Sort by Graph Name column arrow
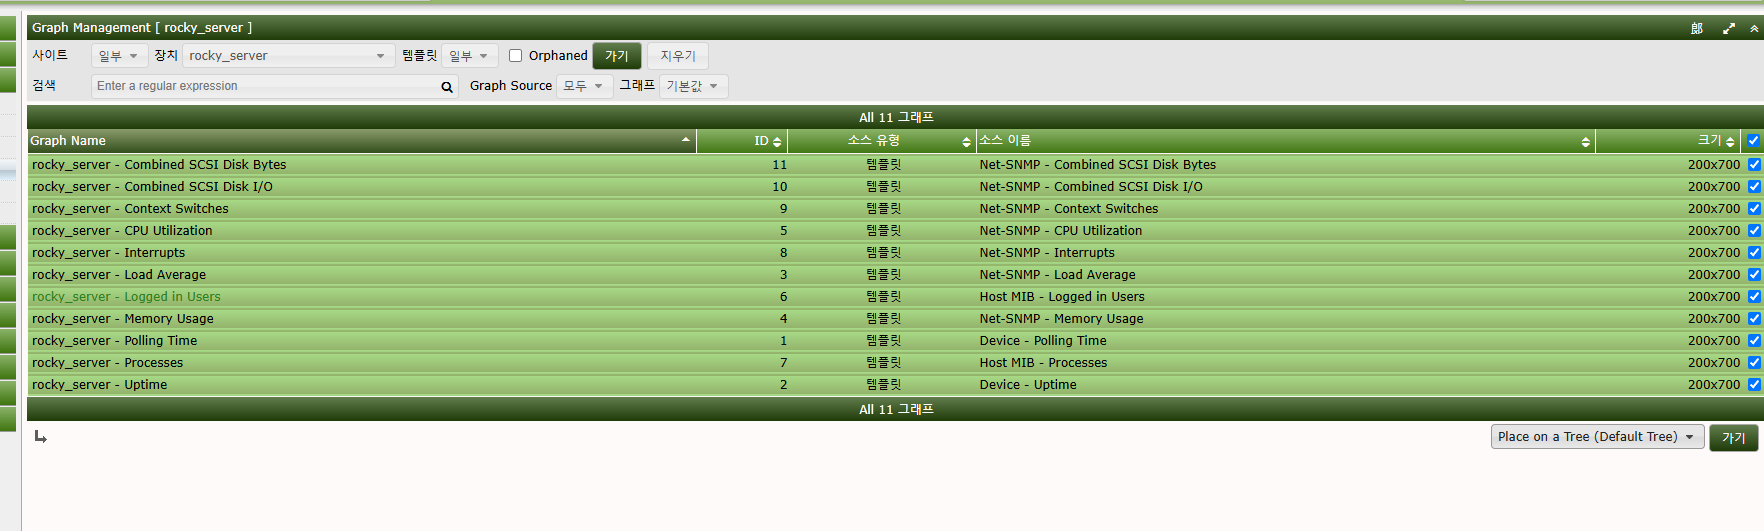The width and height of the screenshot is (1764, 531). (686, 140)
